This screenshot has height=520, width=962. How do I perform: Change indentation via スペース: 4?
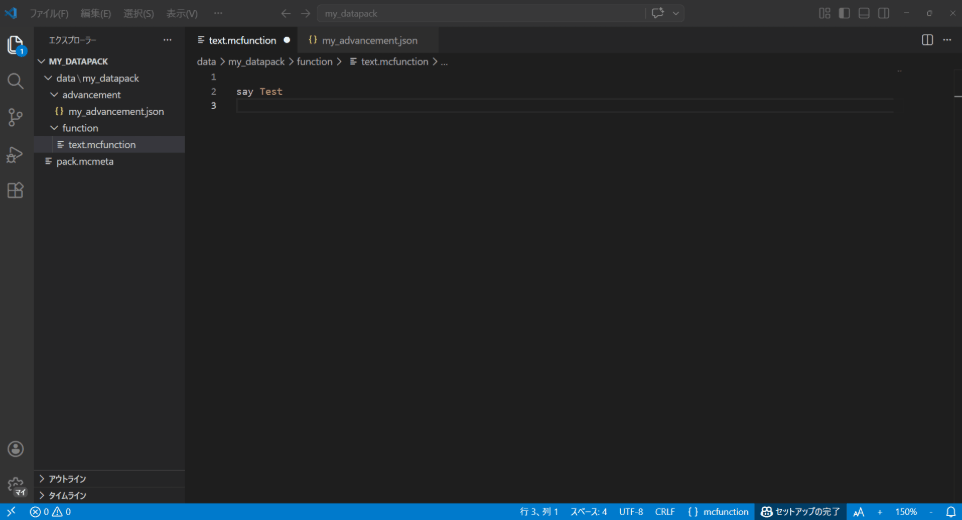[588, 511]
